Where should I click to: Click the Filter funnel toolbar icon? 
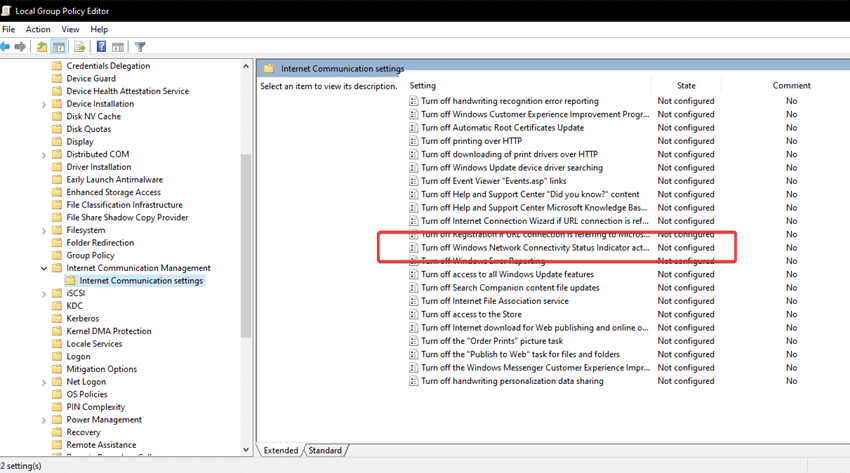coord(140,47)
